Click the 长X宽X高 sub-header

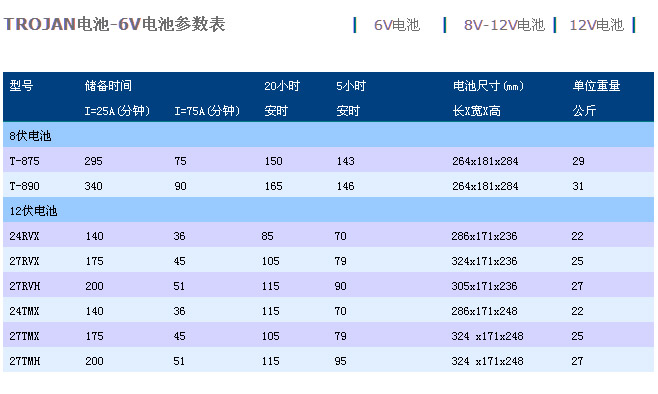click(x=476, y=111)
